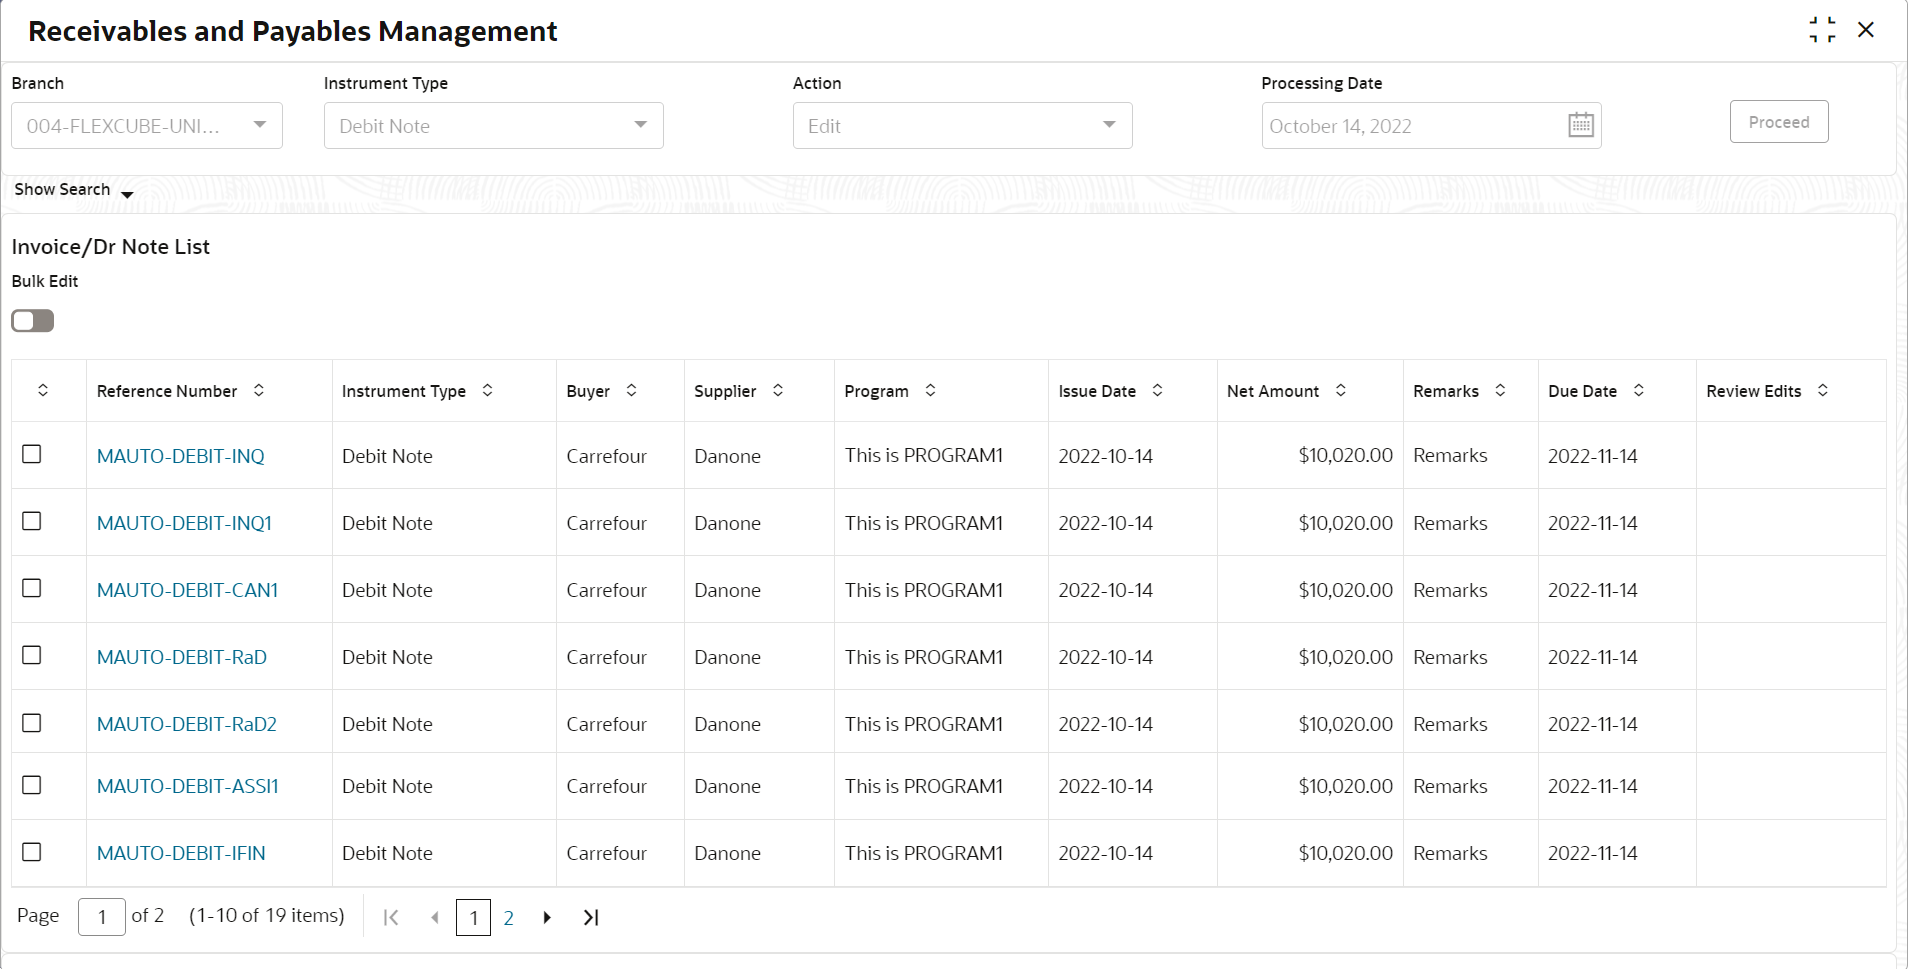The height and width of the screenshot is (969, 1908).
Task: Go to the first page
Action: [391, 917]
